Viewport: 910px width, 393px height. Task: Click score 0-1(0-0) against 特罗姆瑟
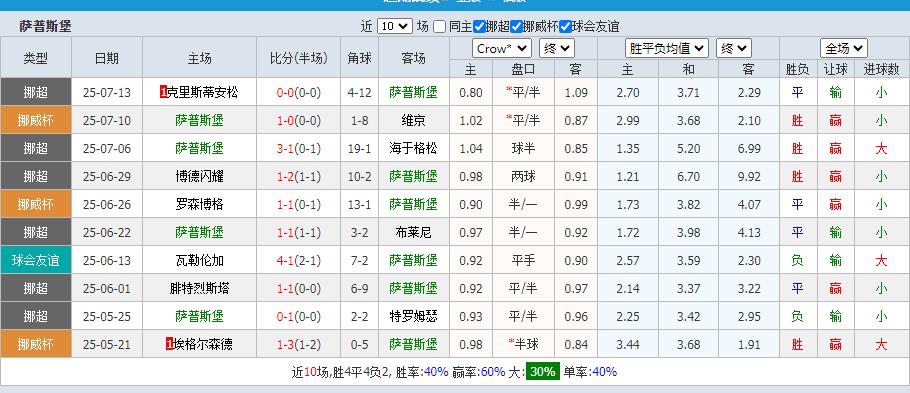[x=298, y=316]
